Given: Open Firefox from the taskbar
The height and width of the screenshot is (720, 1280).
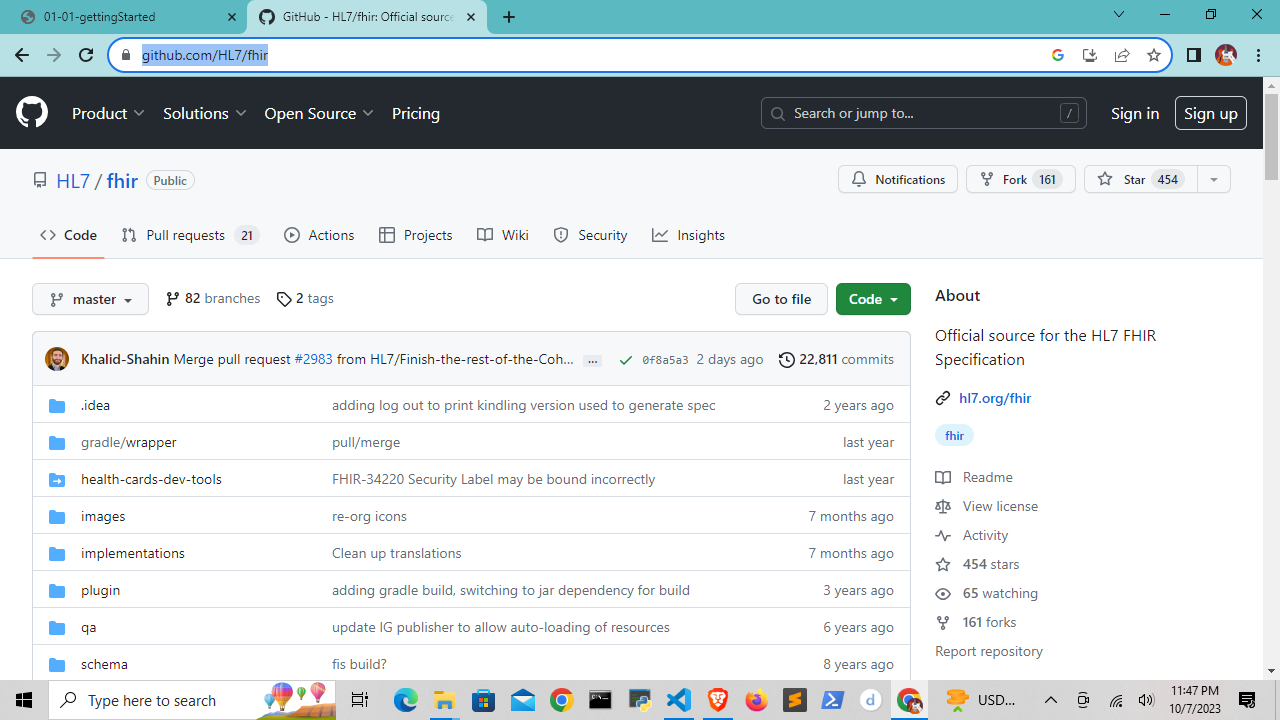Looking at the screenshot, I should 756,700.
